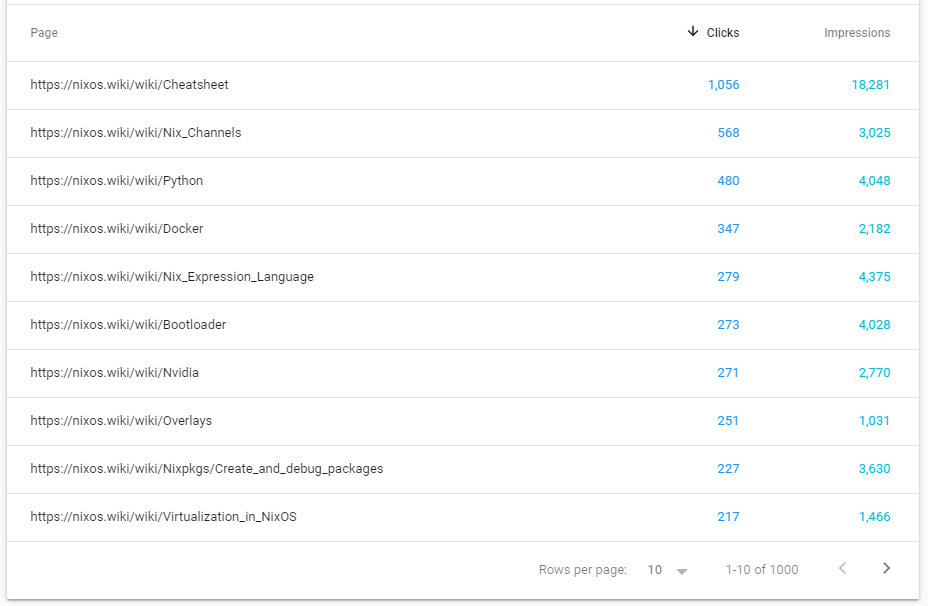Click the 1,056 clicks value
This screenshot has width=928, height=606.
723,85
